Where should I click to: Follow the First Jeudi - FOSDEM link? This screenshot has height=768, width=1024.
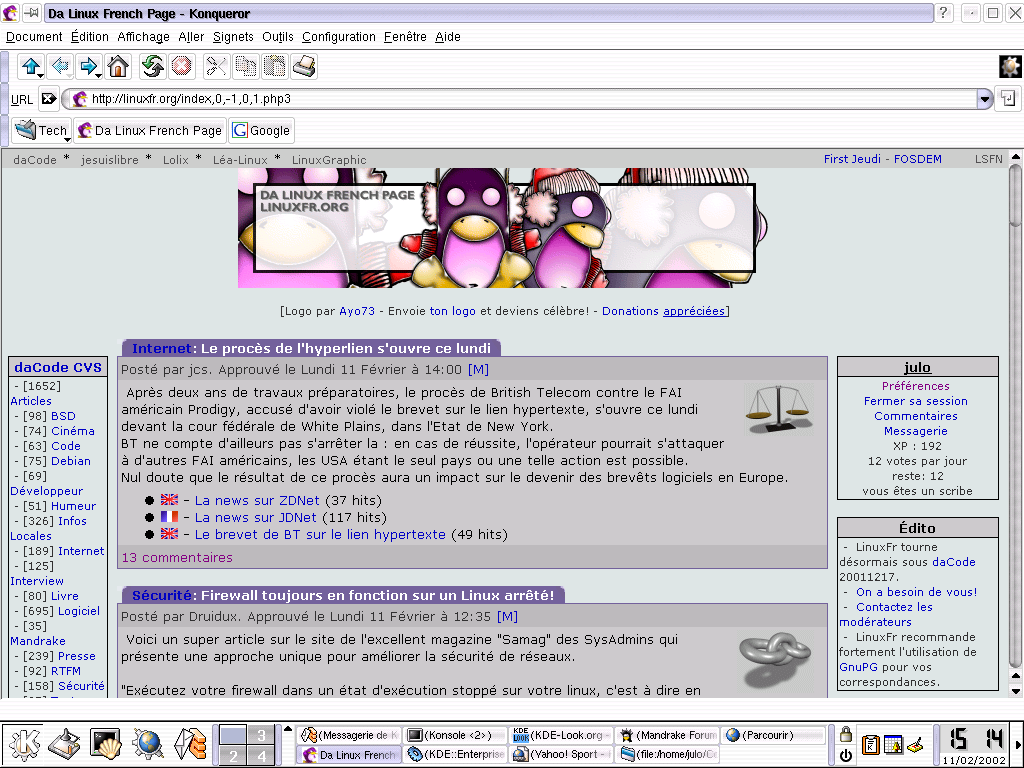point(882,159)
